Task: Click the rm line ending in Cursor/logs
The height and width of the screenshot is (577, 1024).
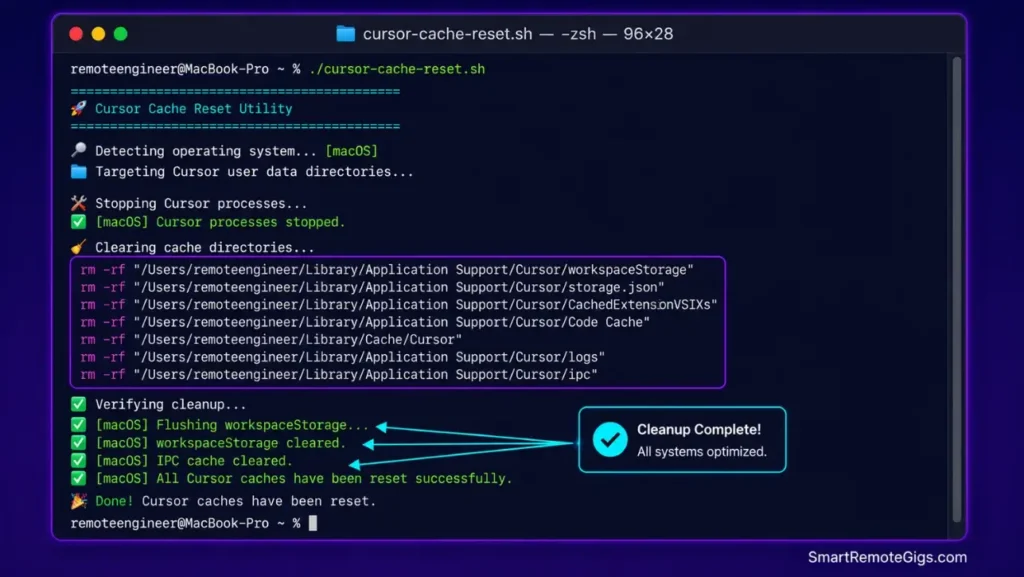Action: [x=342, y=358]
